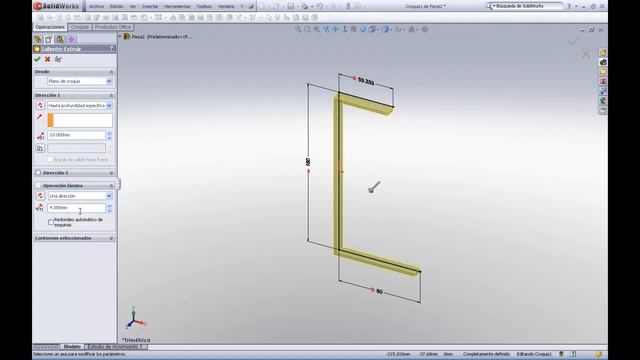Open the Plano de croquis dropdown
Image resolution: width=640 pixels, height=360 pixels.
[109, 81]
